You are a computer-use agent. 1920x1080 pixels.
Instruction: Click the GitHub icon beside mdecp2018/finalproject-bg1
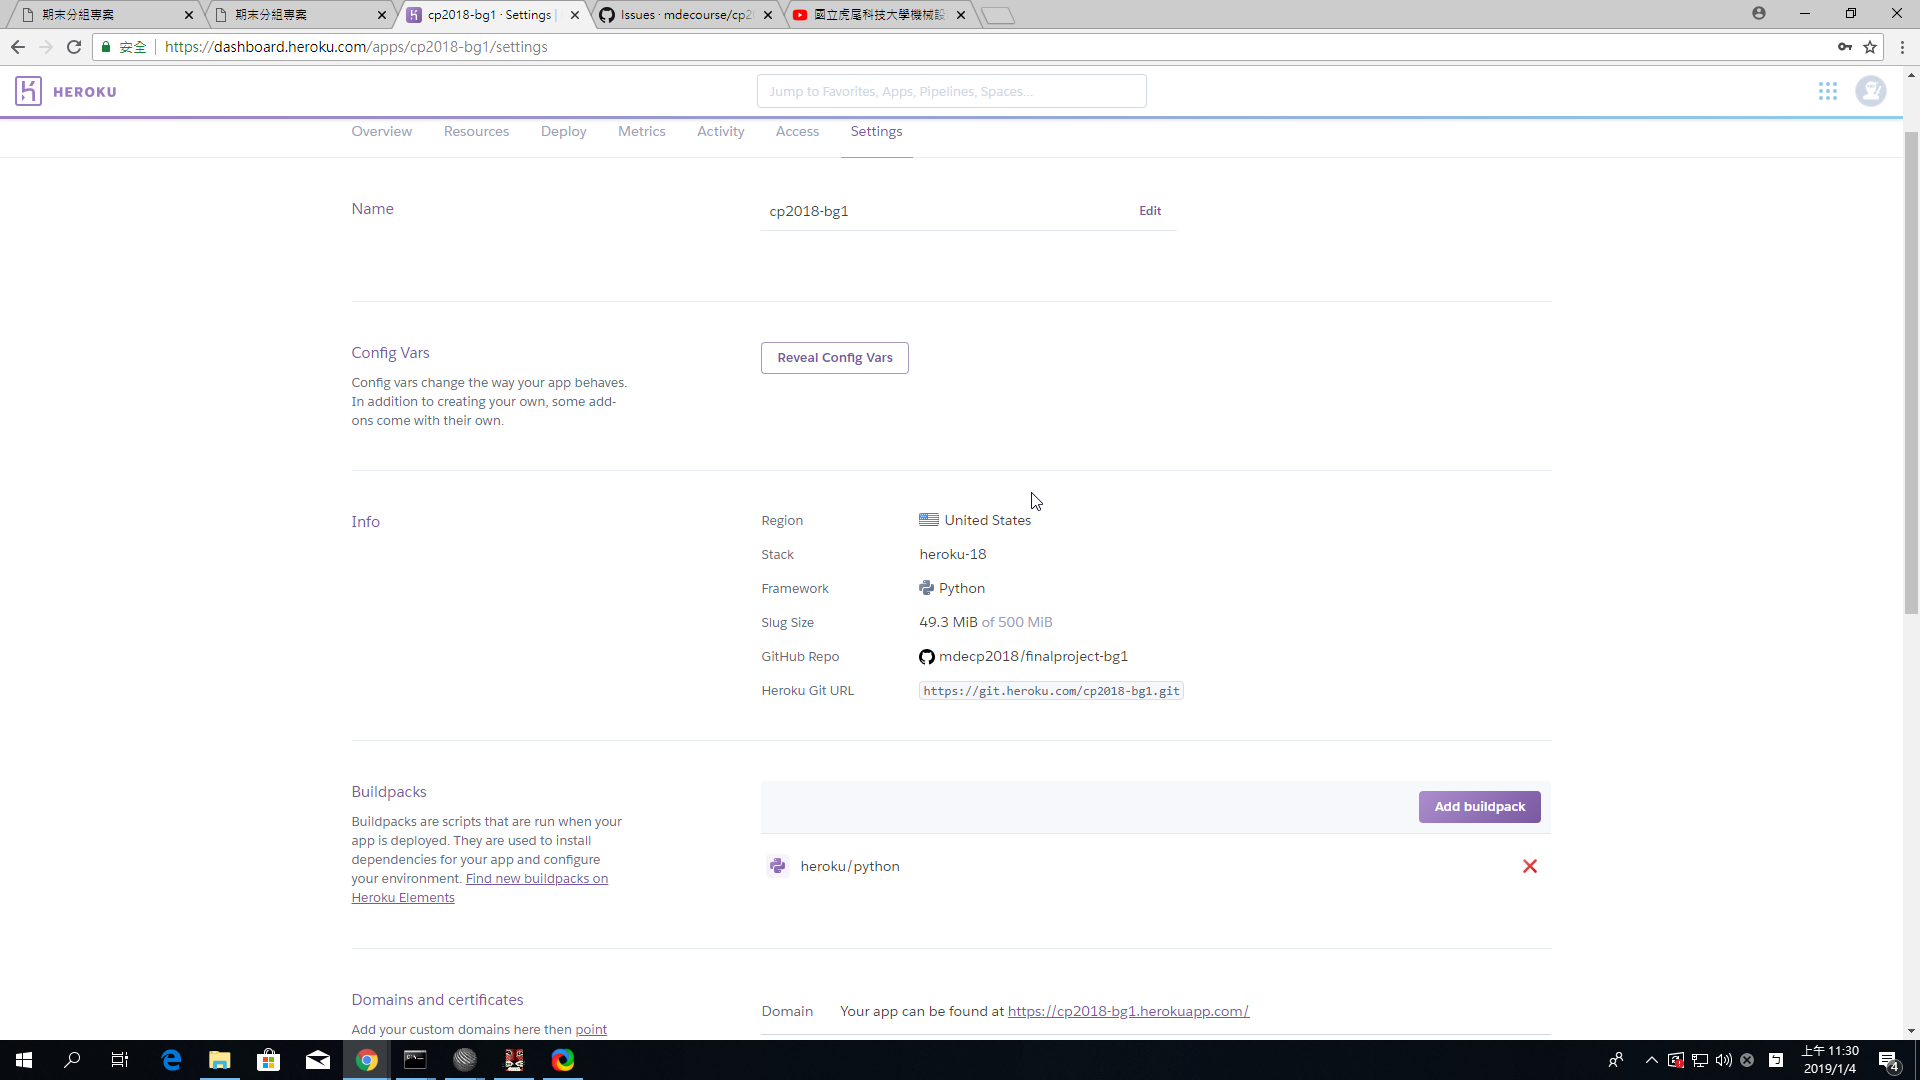927,657
